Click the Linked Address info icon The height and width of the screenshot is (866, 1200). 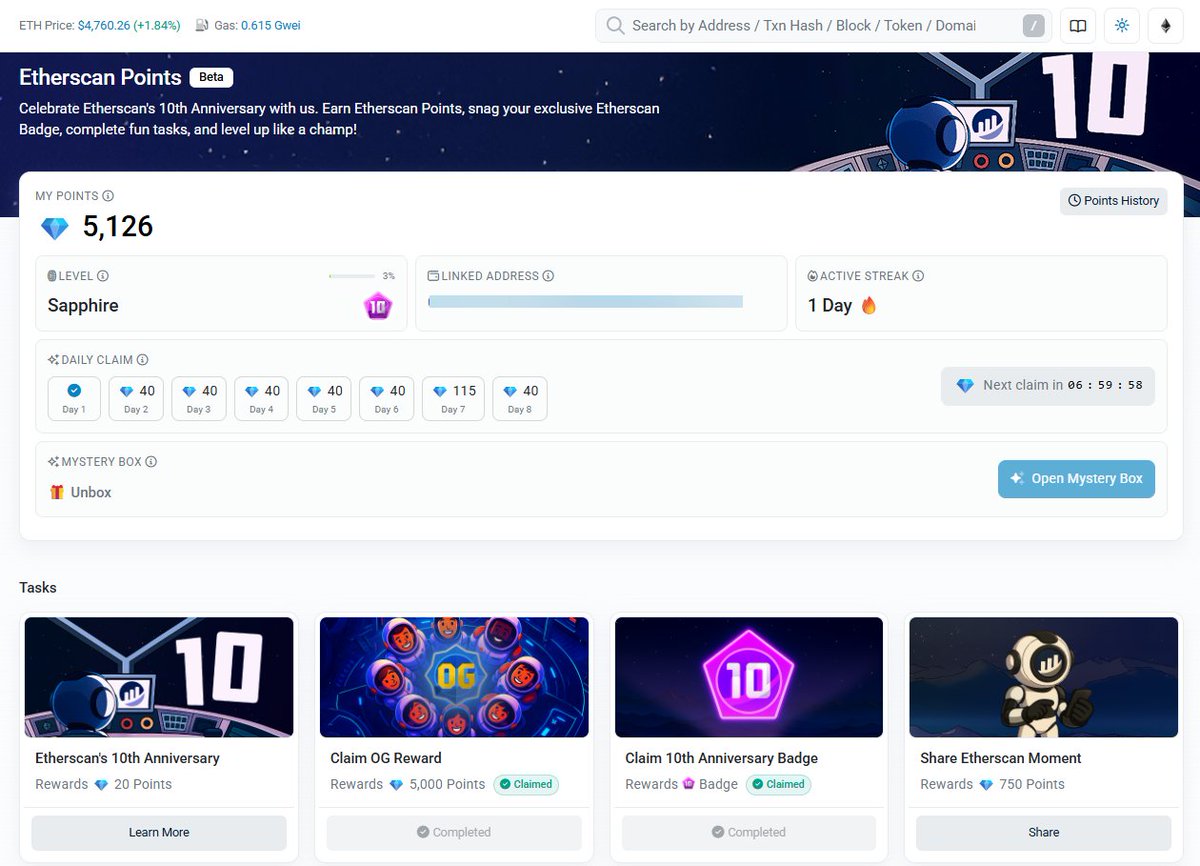[548, 276]
